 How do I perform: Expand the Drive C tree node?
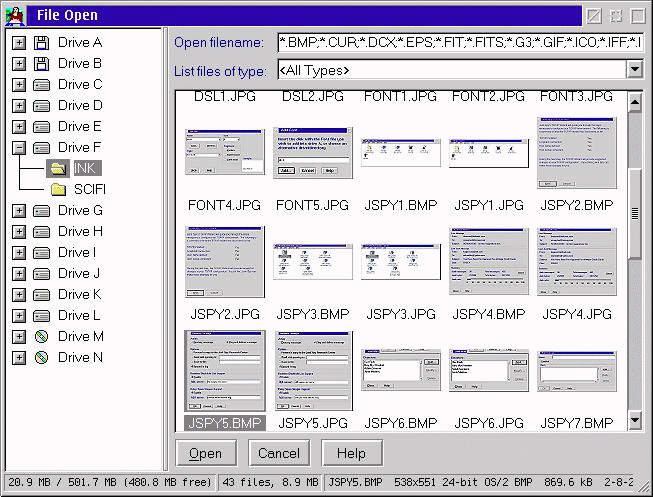[18, 85]
